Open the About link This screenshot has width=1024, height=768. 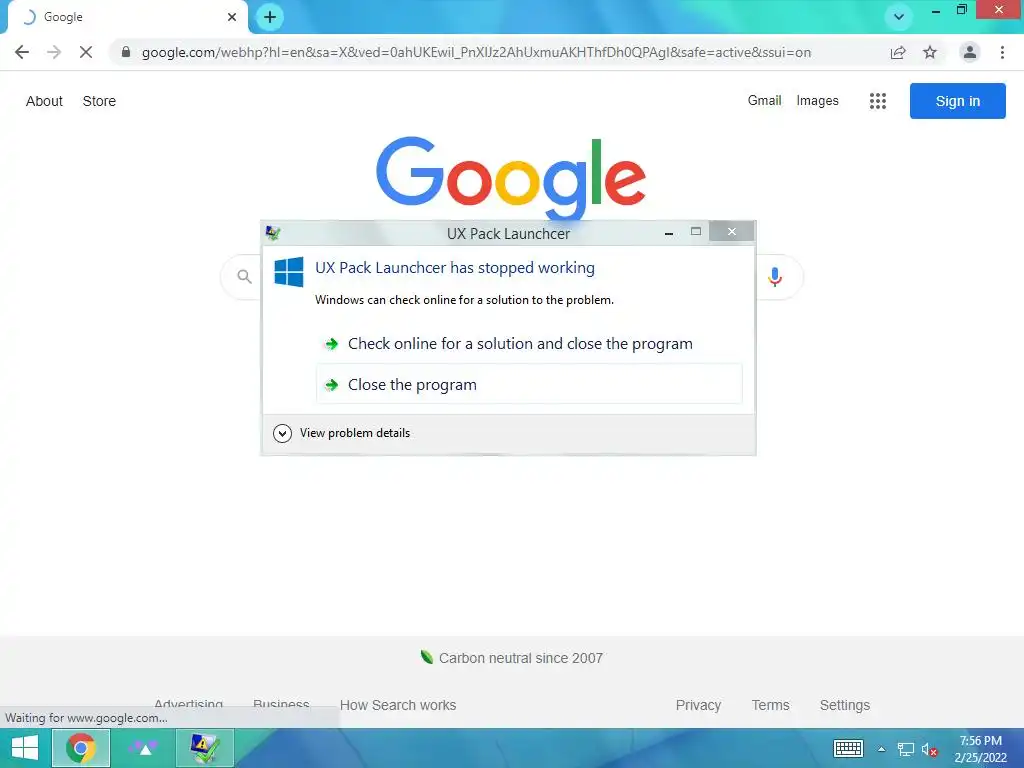(x=44, y=101)
